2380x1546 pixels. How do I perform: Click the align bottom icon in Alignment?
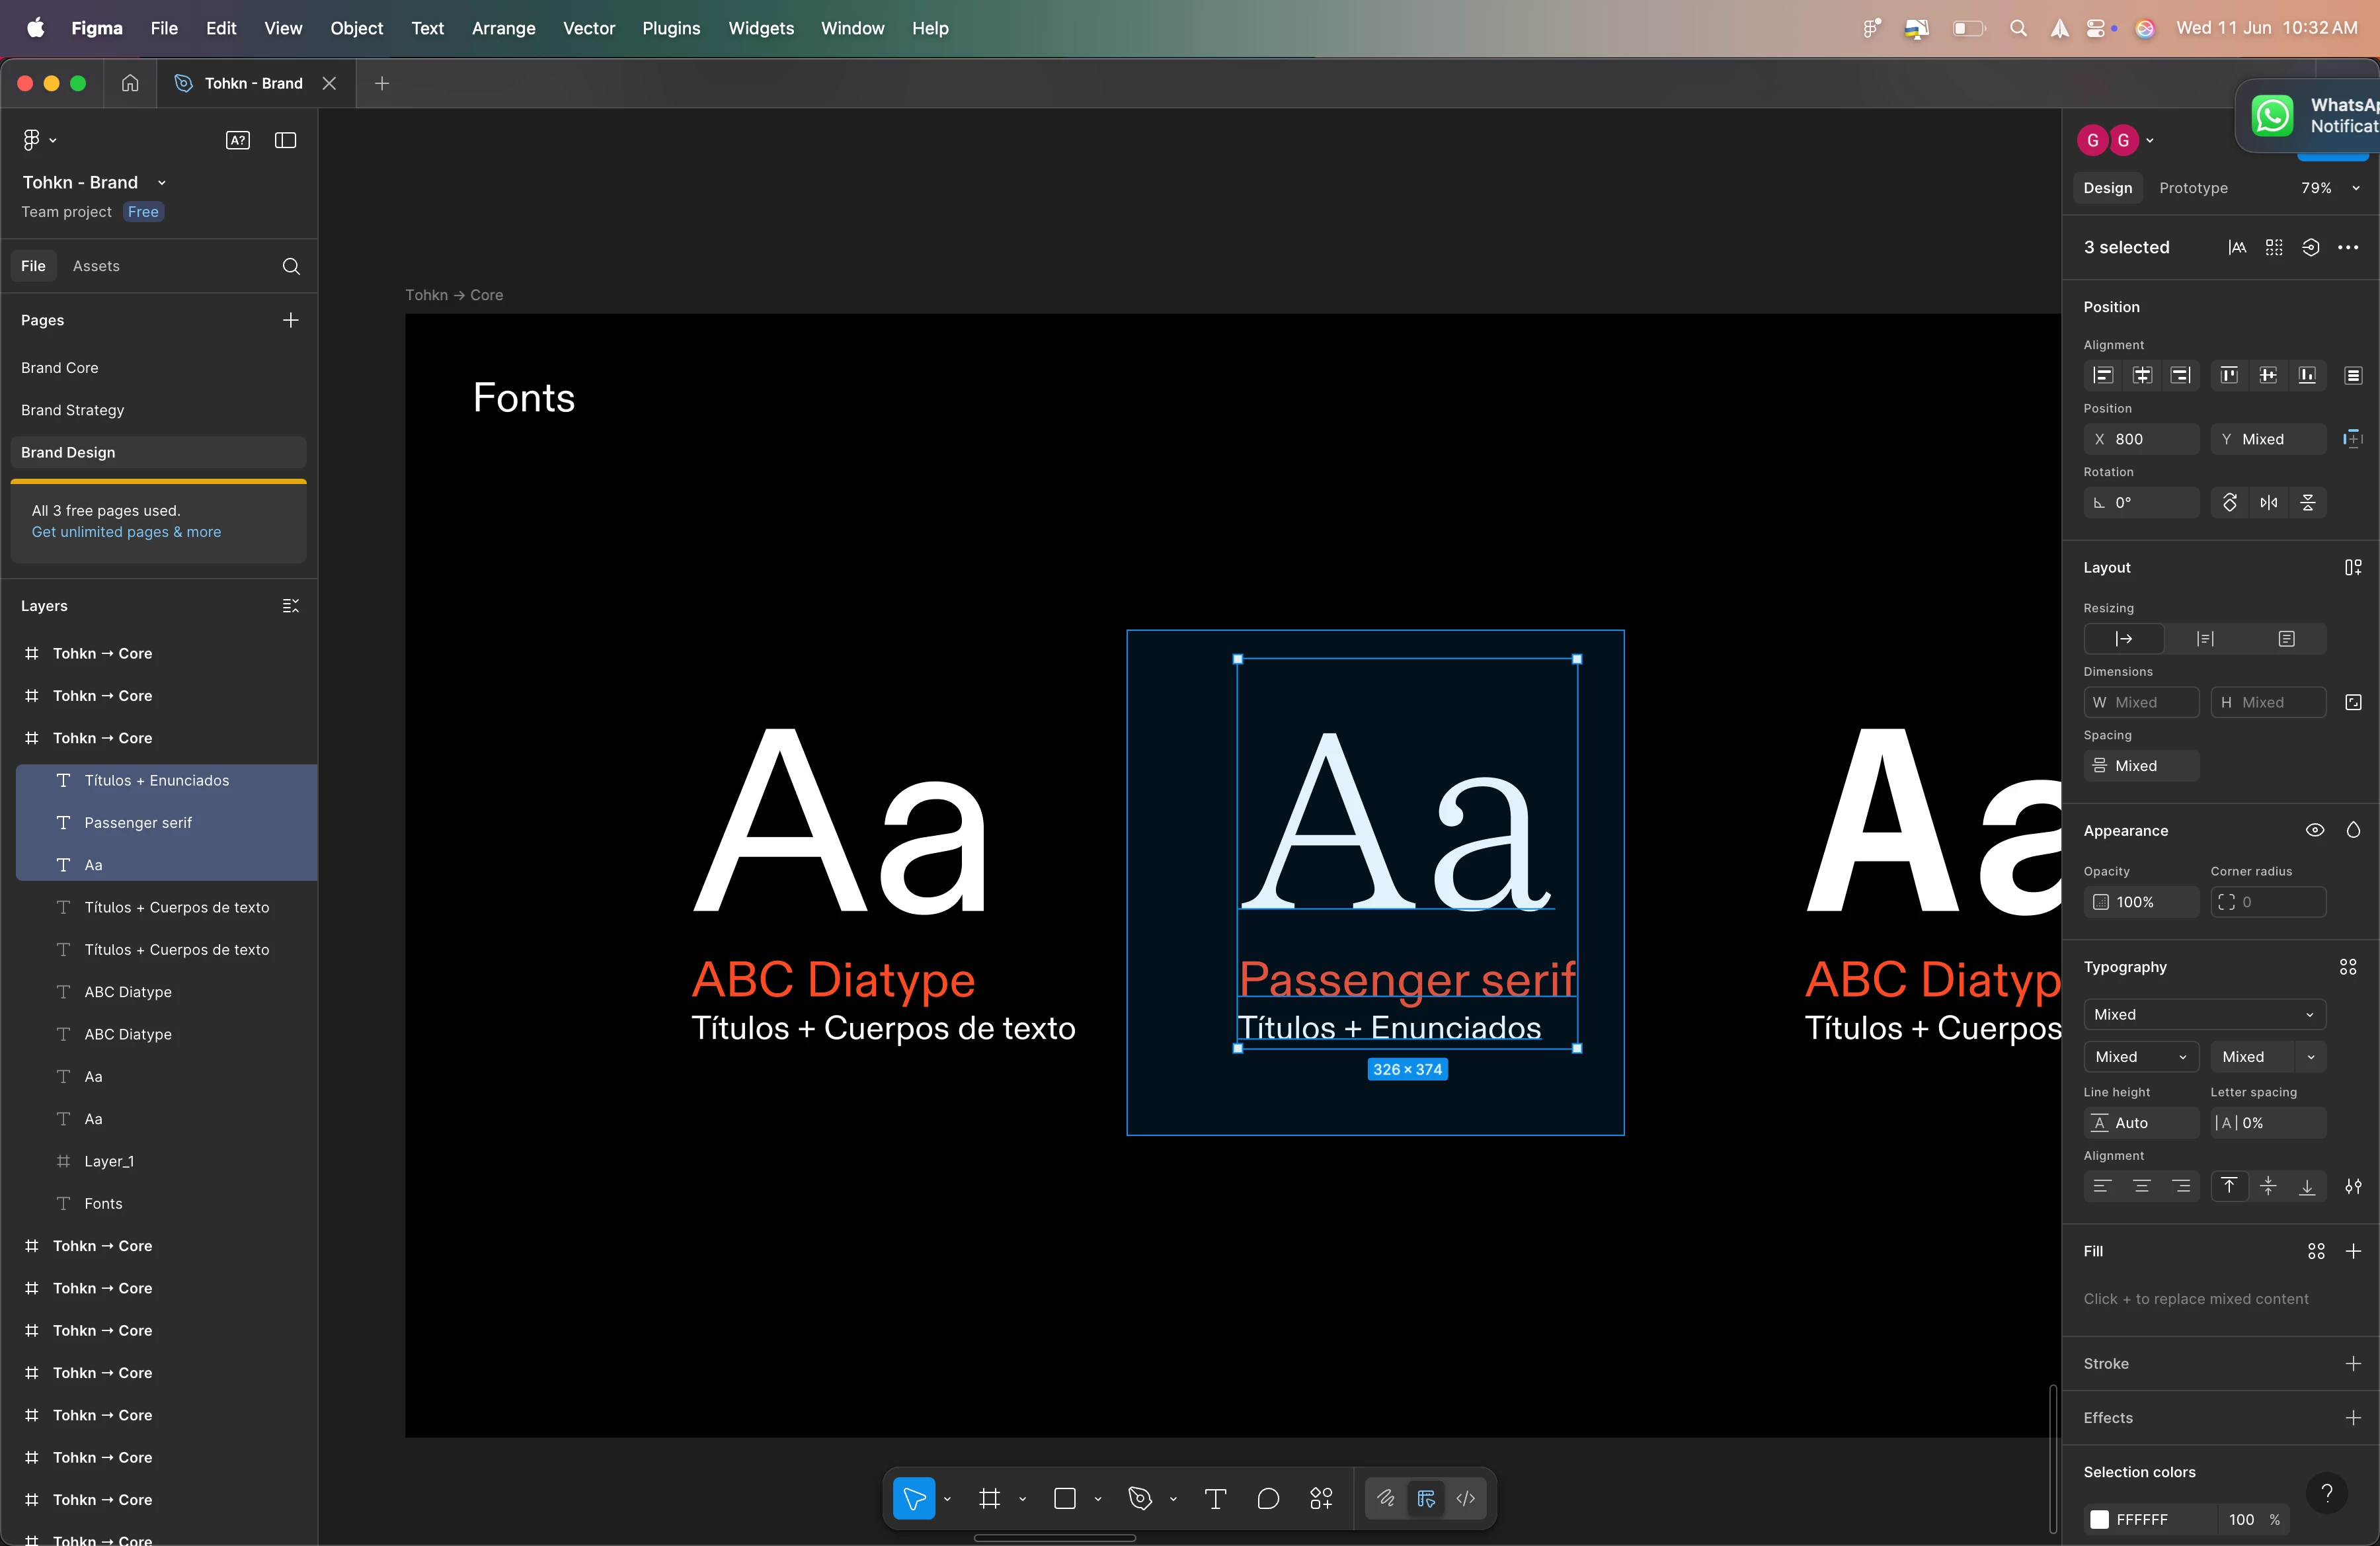[x=2307, y=375]
